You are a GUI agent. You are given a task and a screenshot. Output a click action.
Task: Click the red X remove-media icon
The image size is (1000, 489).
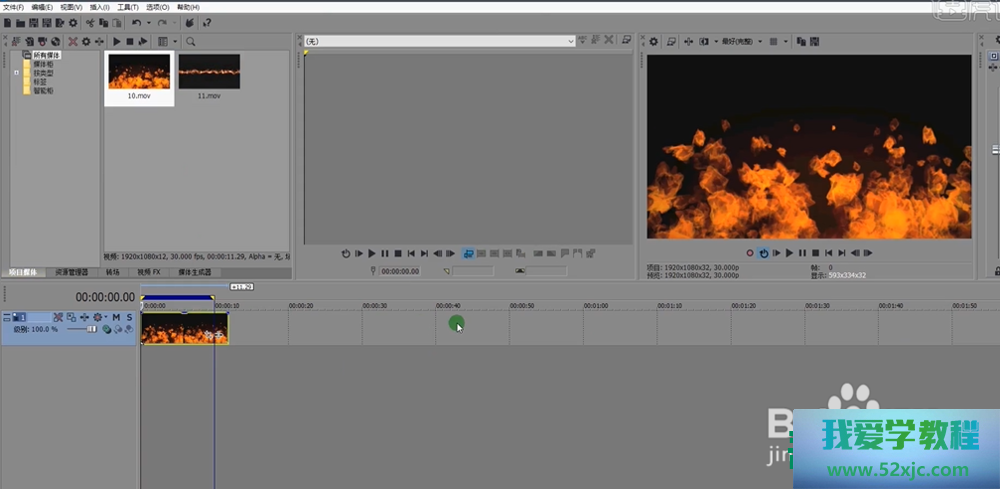pos(73,41)
